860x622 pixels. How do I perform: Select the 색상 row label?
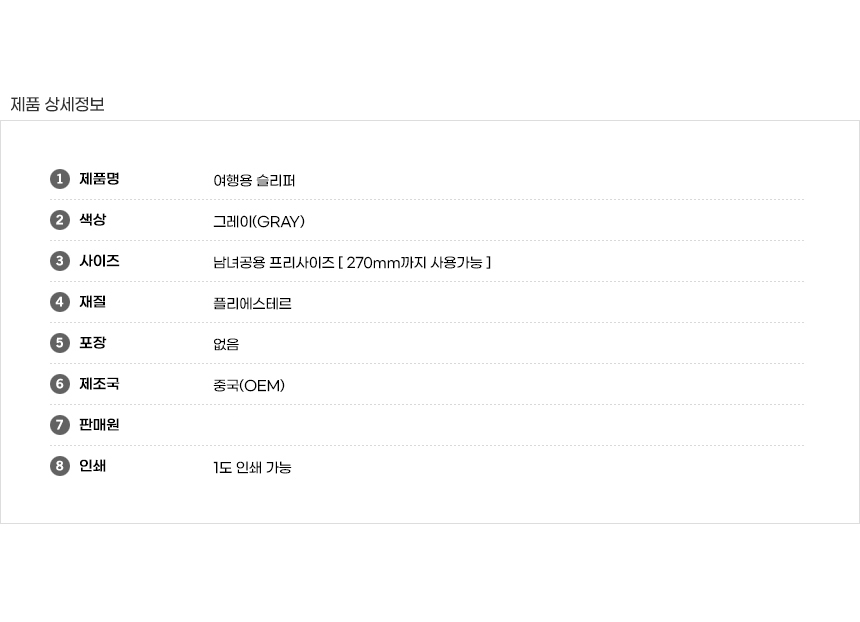coord(92,220)
